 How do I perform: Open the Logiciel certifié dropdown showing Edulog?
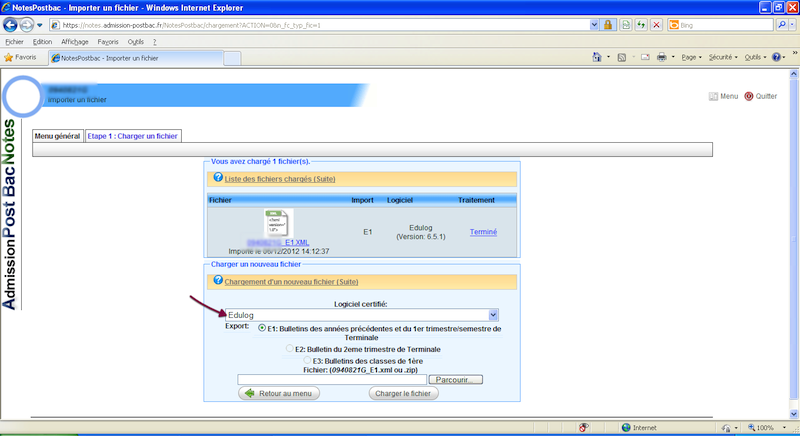[361, 315]
